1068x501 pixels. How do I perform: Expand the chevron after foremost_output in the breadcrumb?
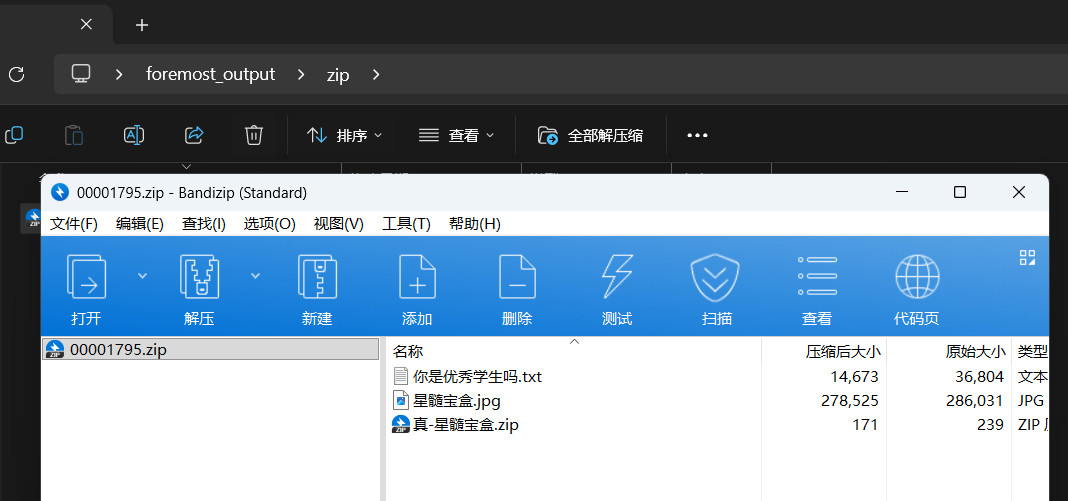point(301,74)
